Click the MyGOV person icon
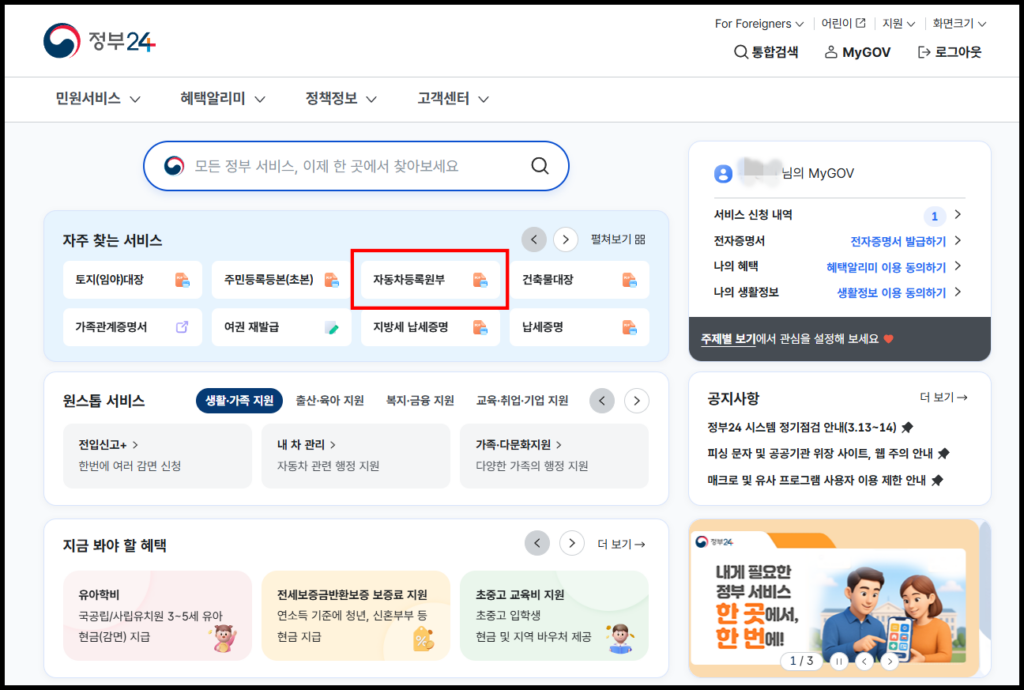This screenshot has width=1024, height=690. [831, 52]
